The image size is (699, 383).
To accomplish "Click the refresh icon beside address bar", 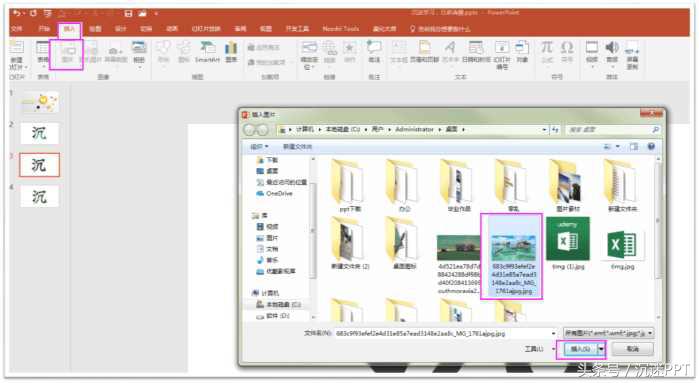I will click(555, 130).
